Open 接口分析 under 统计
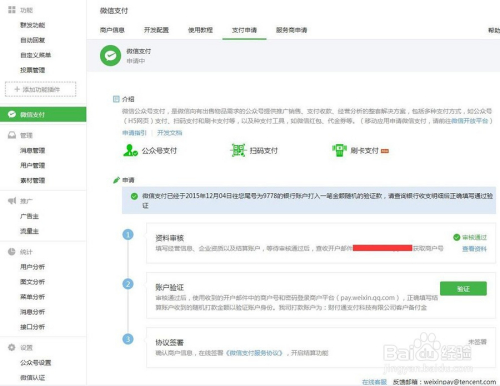This screenshot has height=386, width=500. (32, 327)
